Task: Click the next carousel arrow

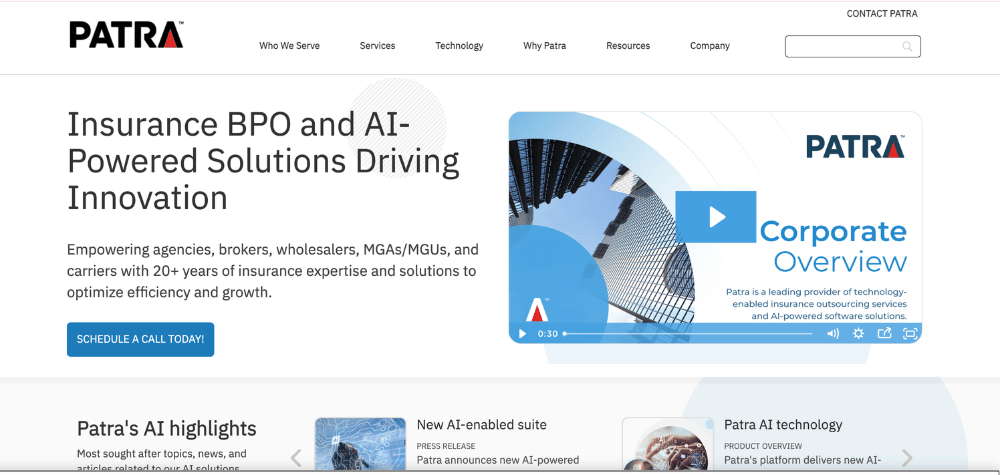Action: [907, 458]
